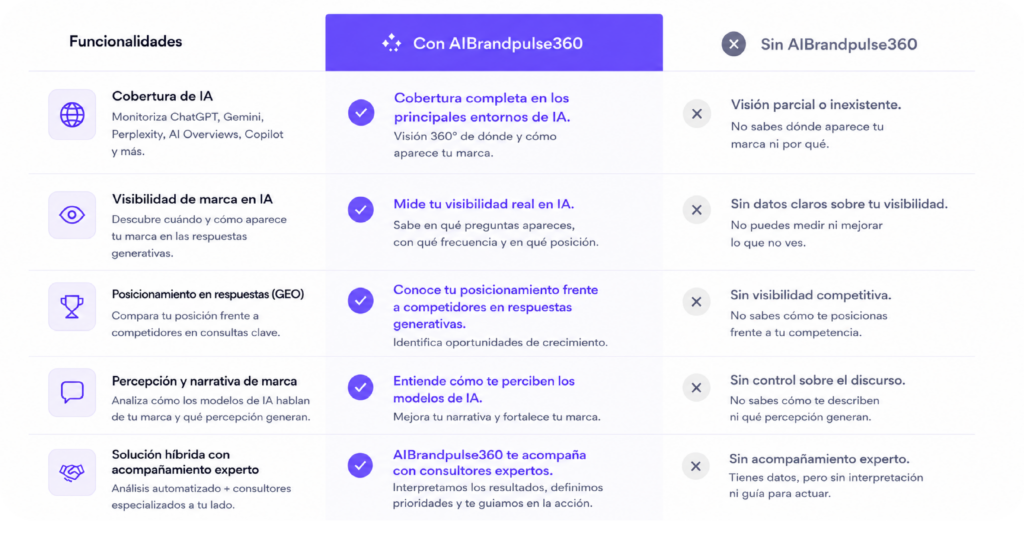Viewport: 1024px width, 539px height.
Task: Click Solución híbrida con acompañamiento experto title
Action: [185, 462]
